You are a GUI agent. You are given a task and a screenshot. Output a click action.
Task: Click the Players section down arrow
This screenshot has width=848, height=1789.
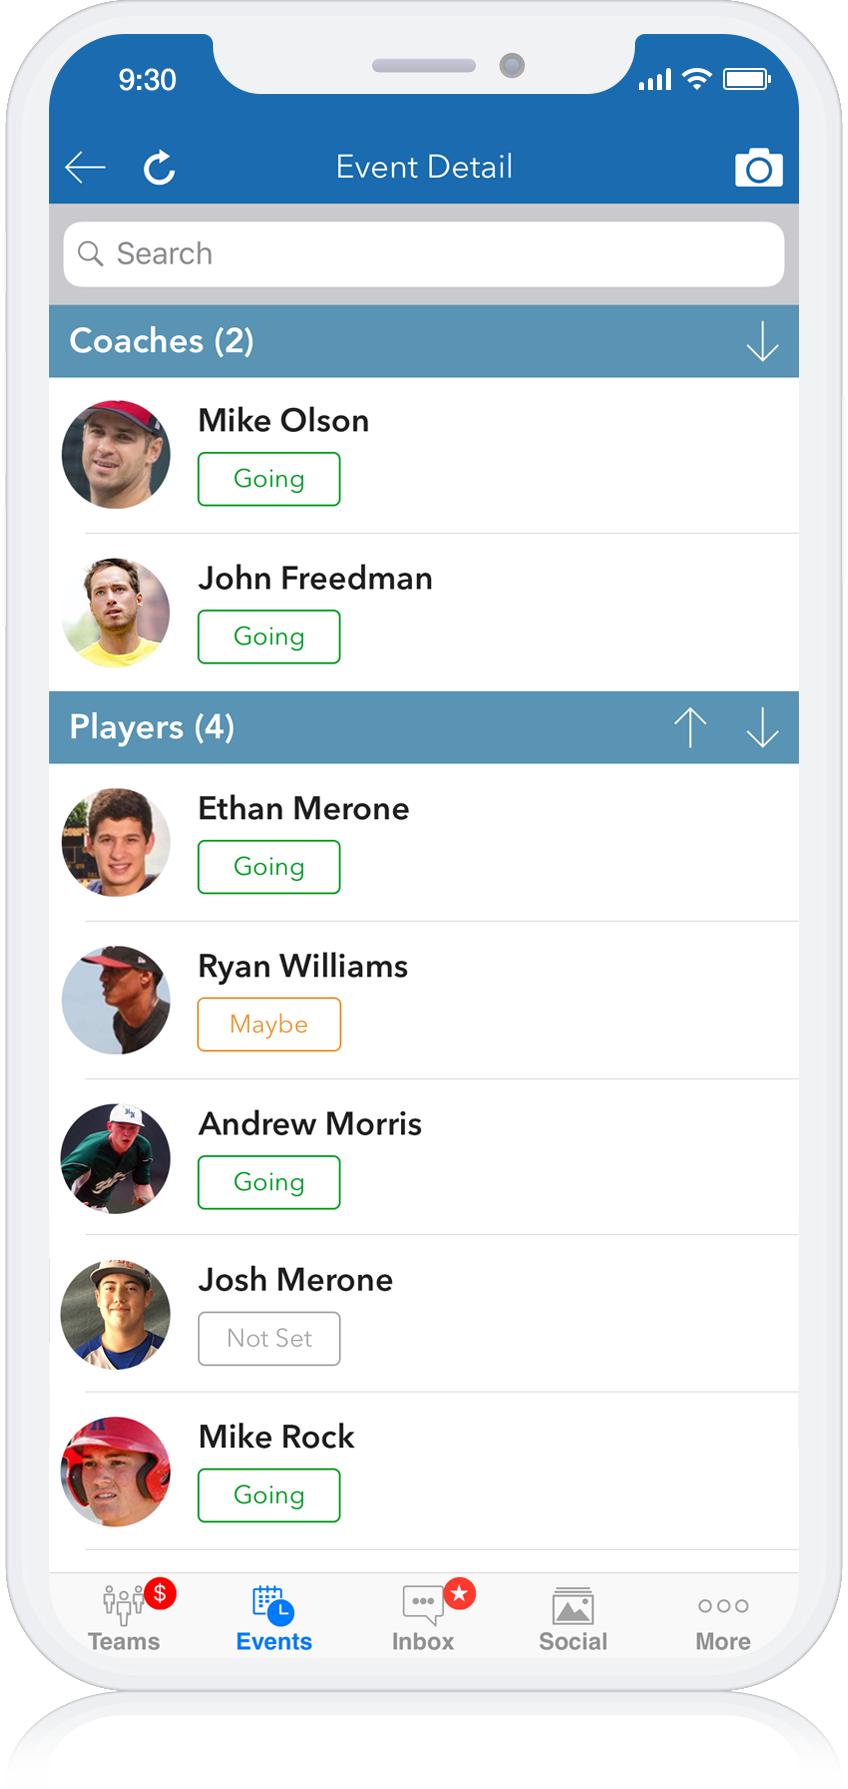coord(762,727)
